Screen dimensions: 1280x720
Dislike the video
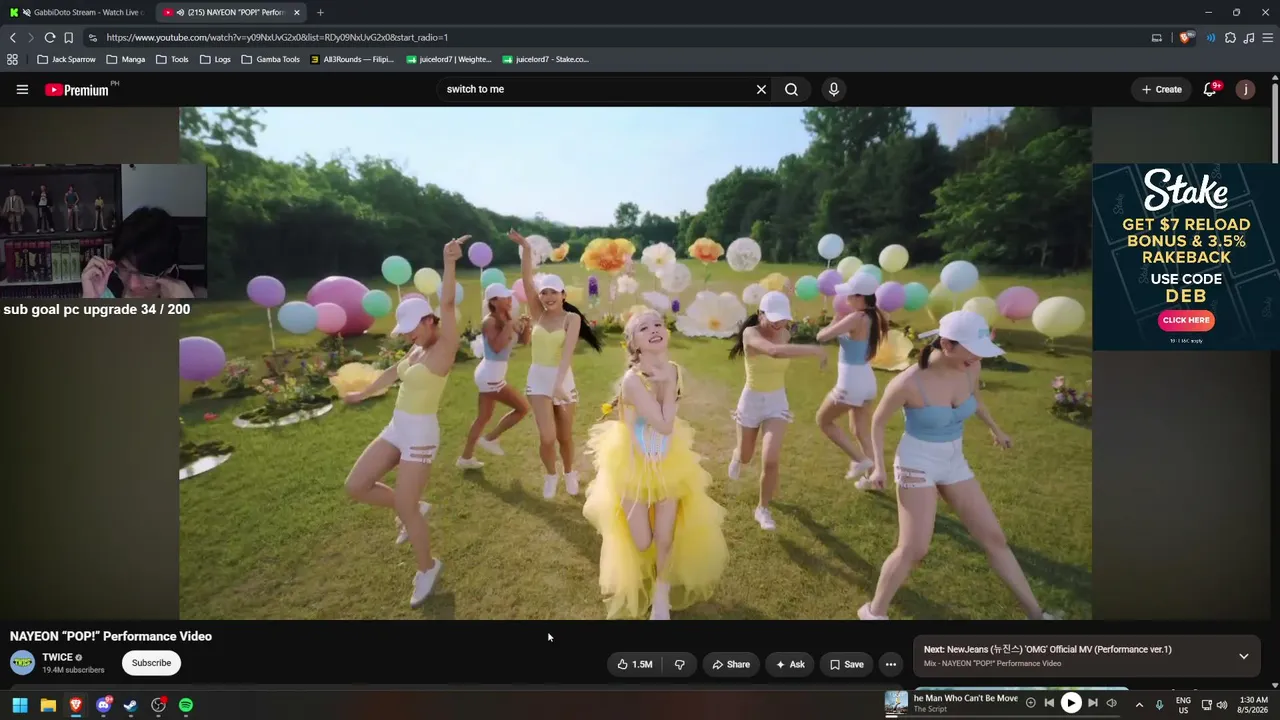pos(680,664)
